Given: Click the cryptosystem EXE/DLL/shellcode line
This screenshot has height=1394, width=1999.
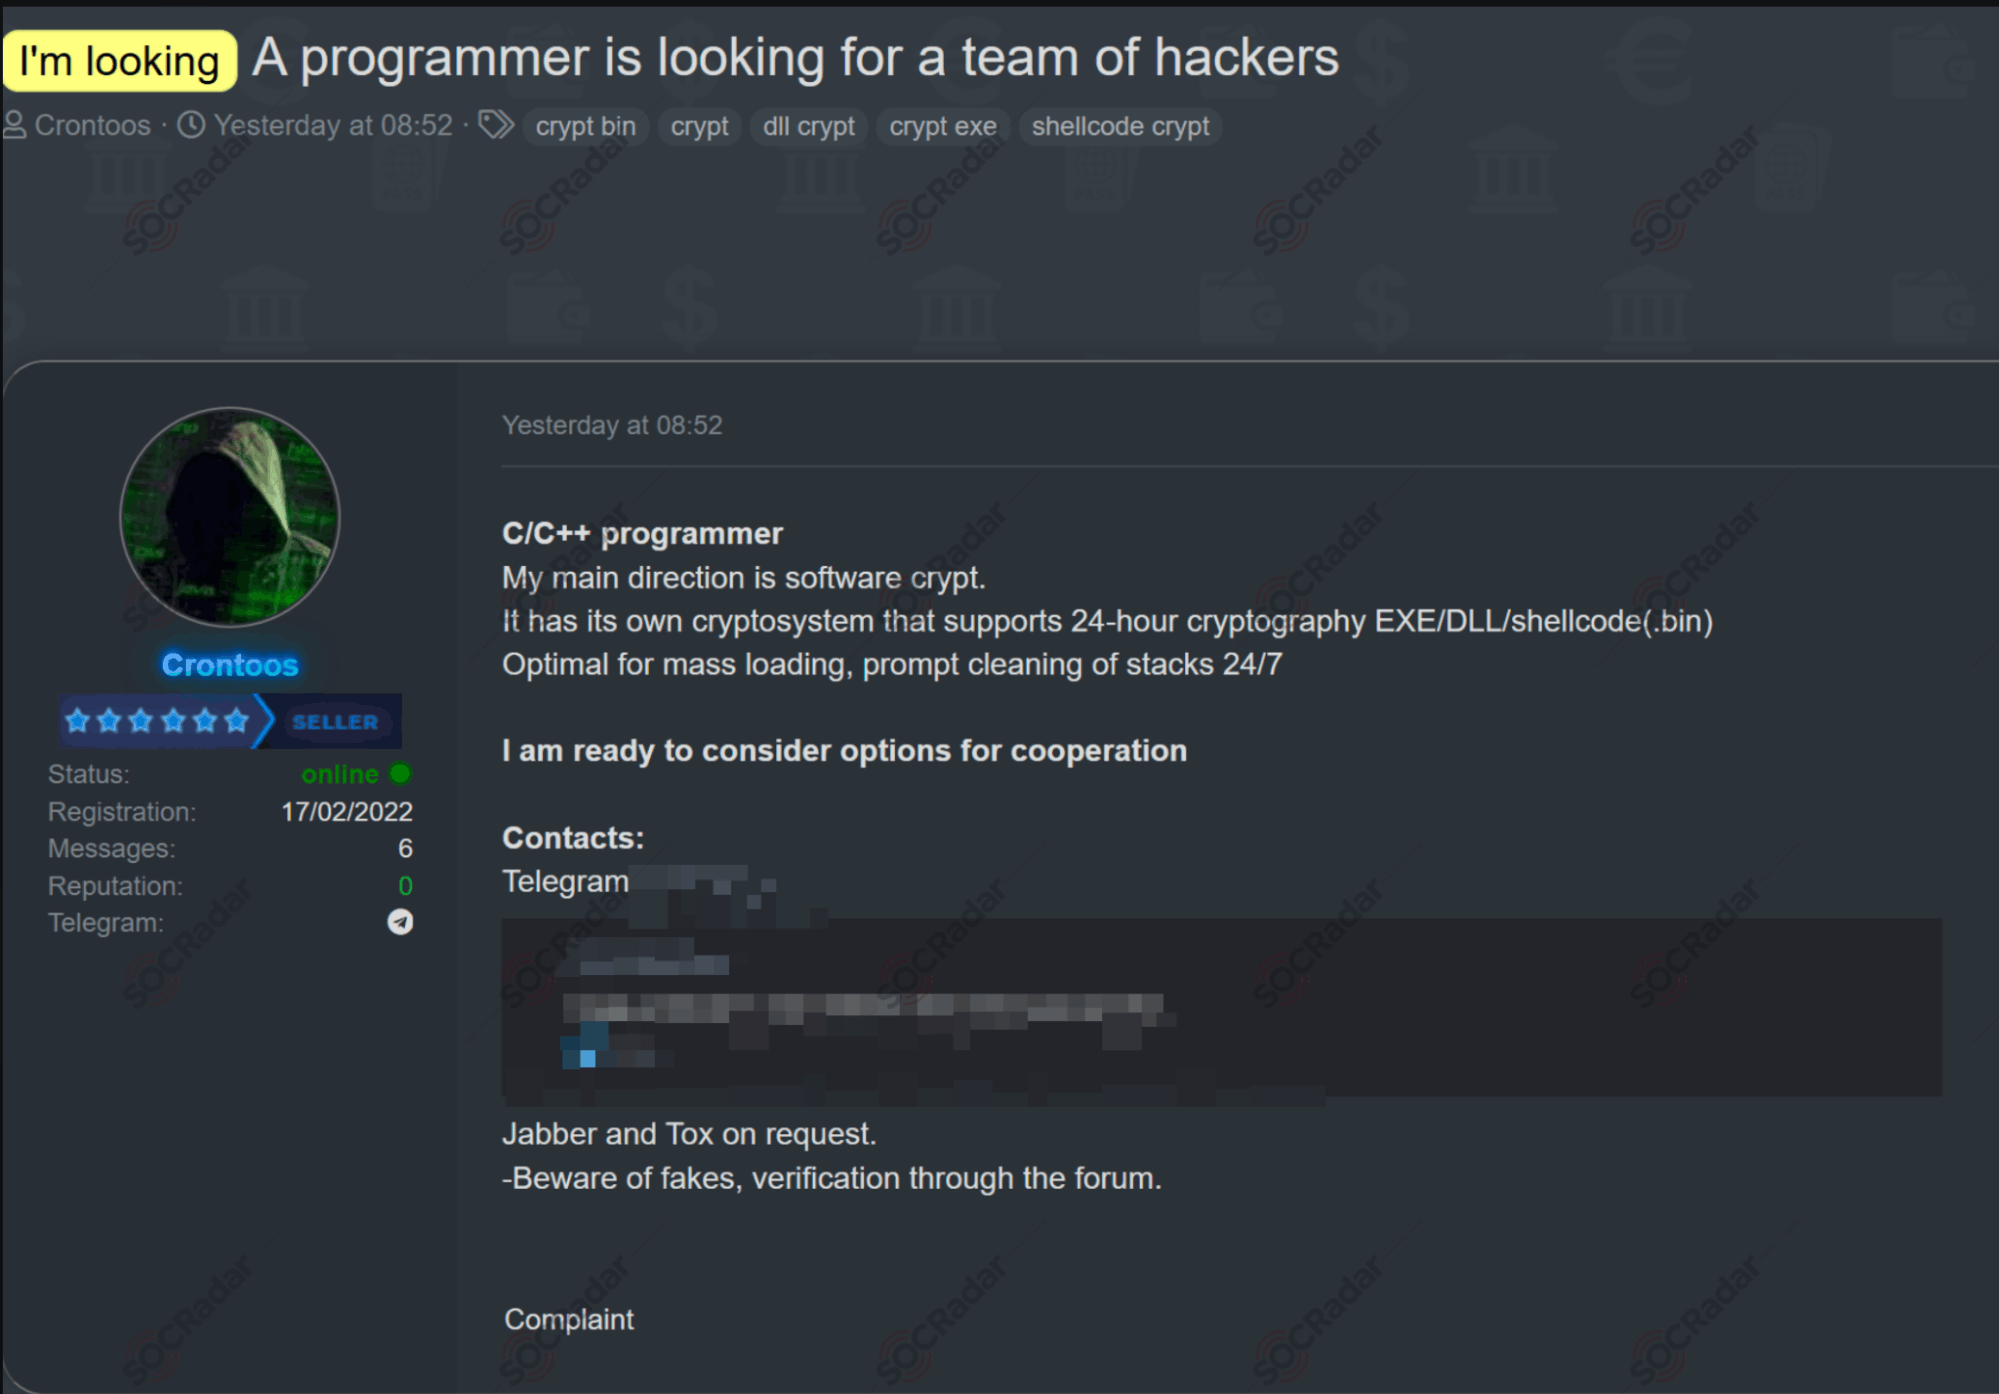Looking at the screenshot, I should [1107, 621].
